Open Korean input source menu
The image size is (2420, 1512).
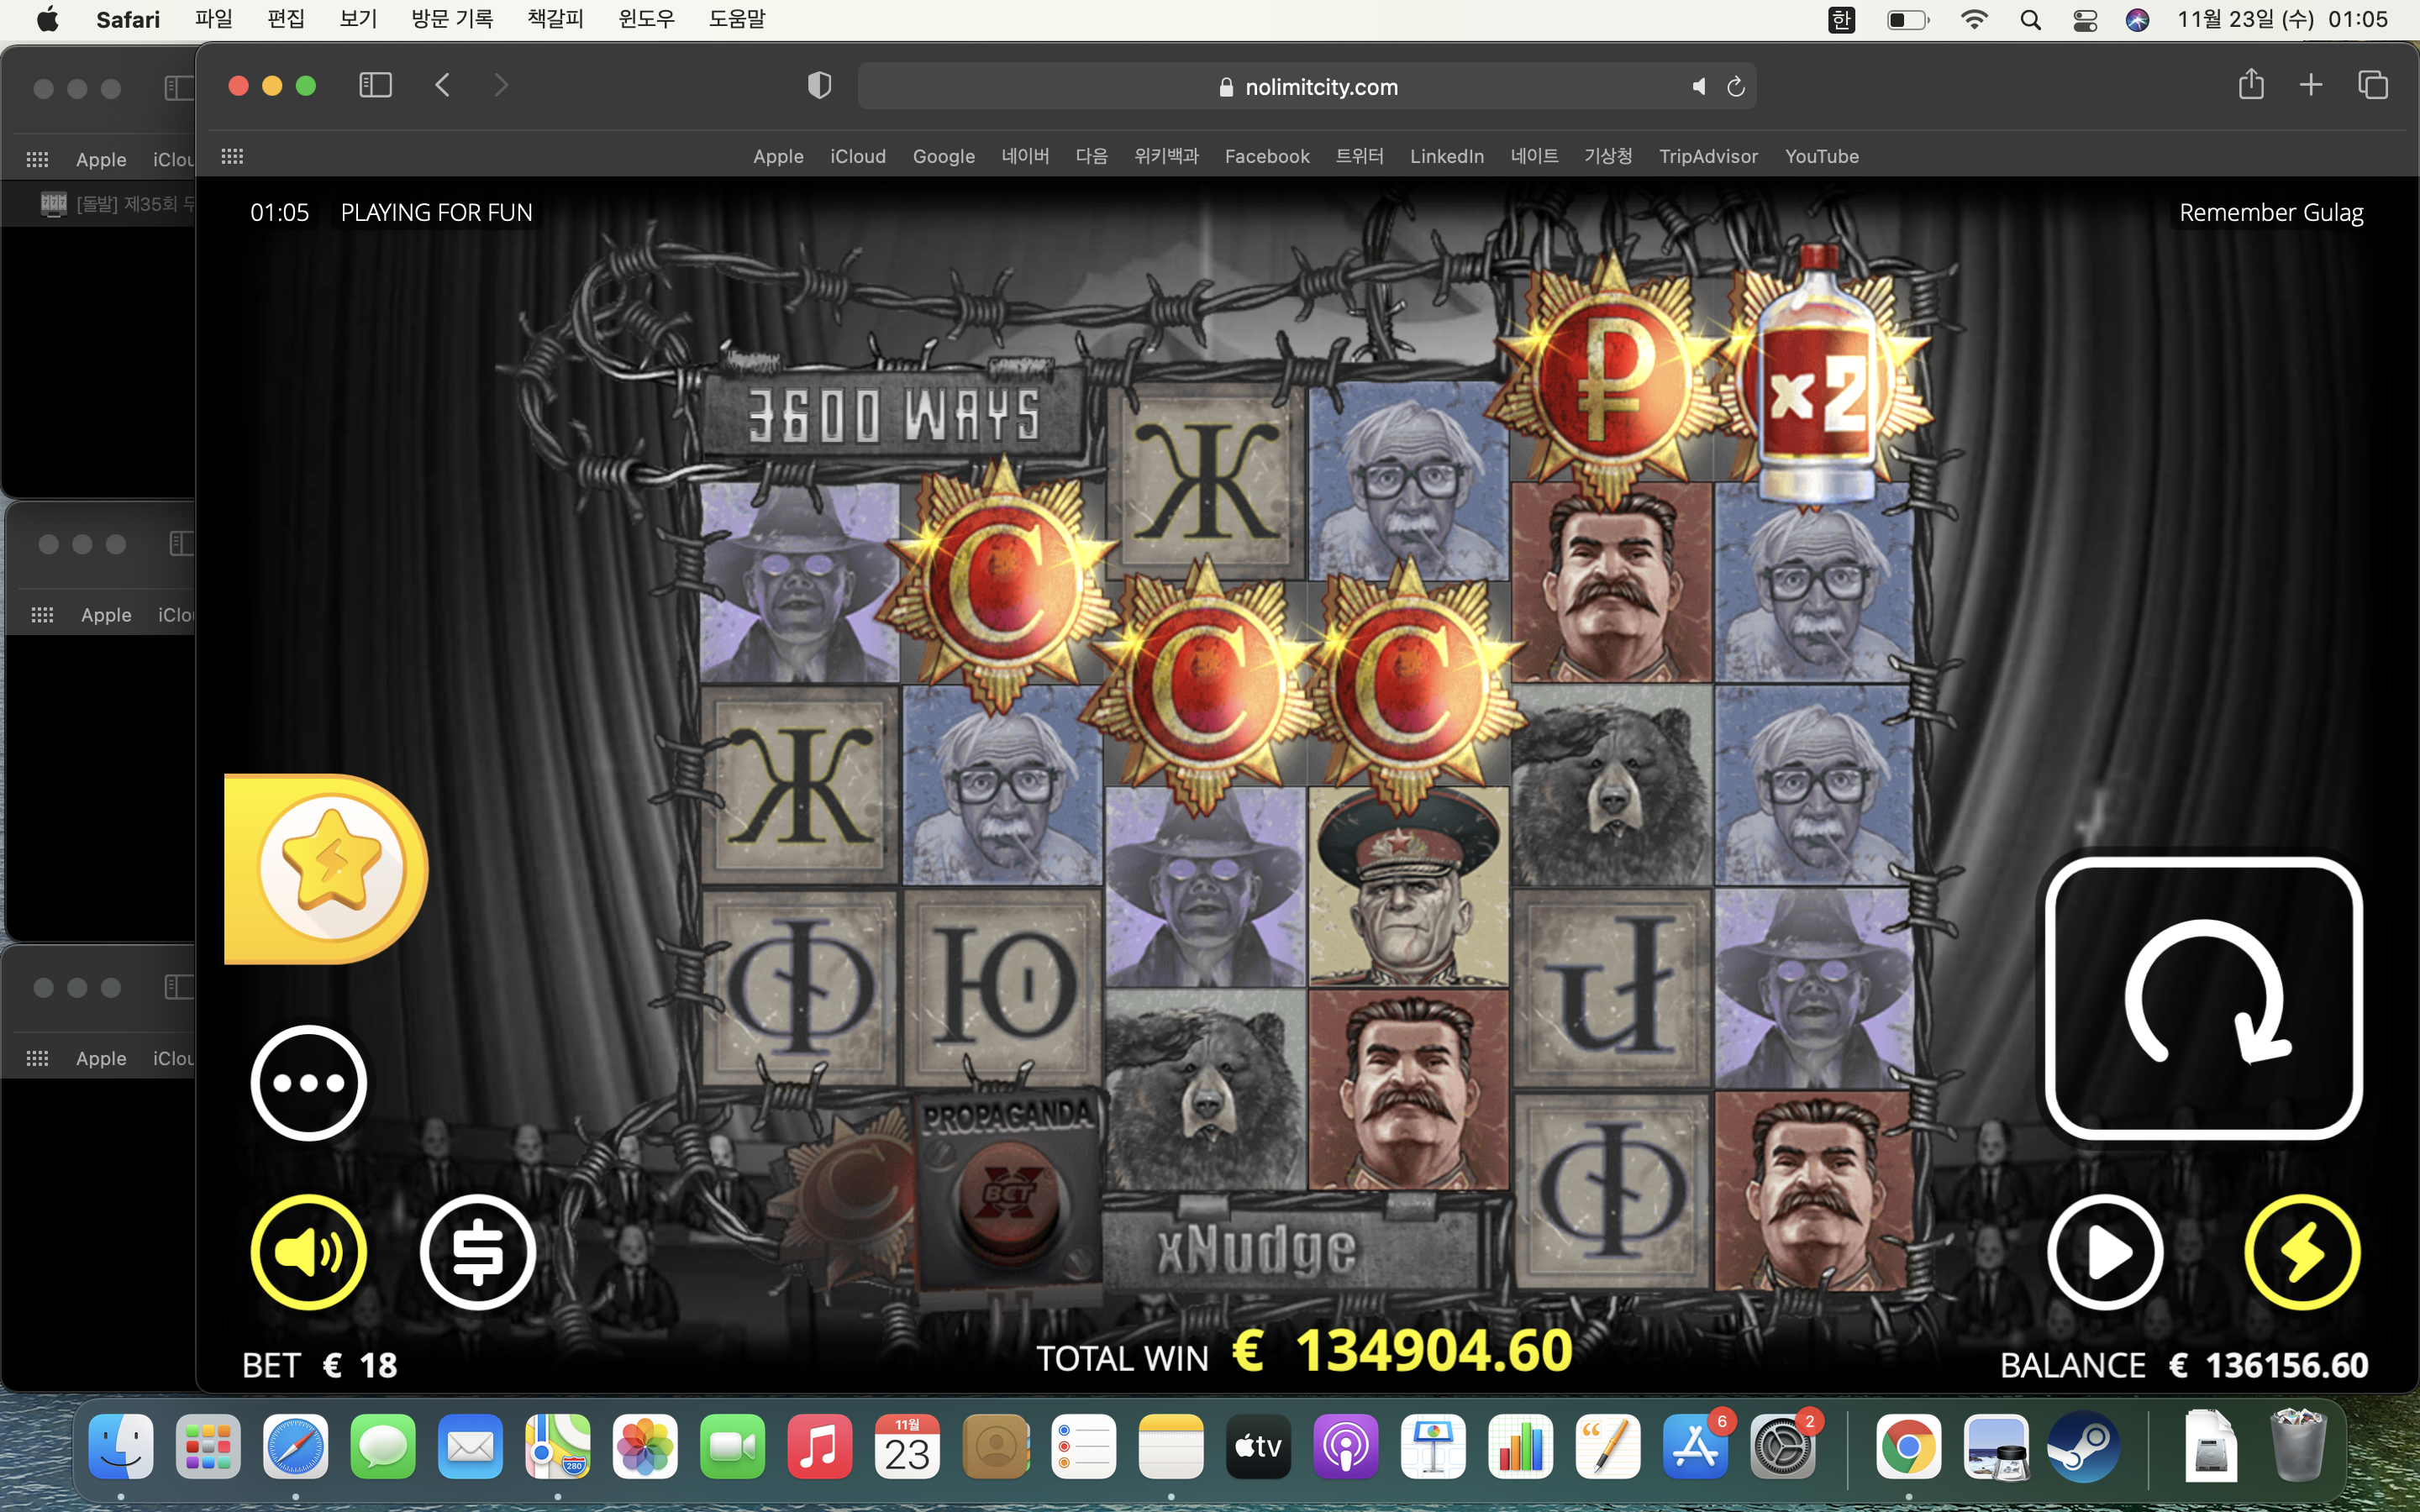[1841, 20]
